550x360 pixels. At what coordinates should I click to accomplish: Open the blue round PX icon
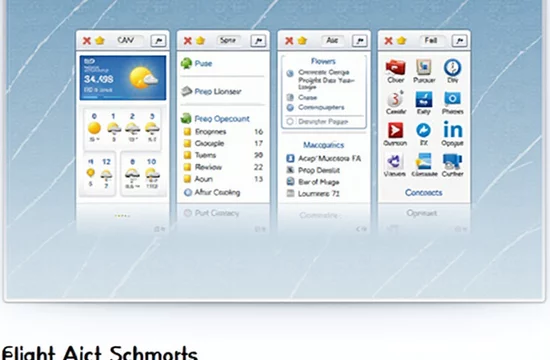(423, 130)
